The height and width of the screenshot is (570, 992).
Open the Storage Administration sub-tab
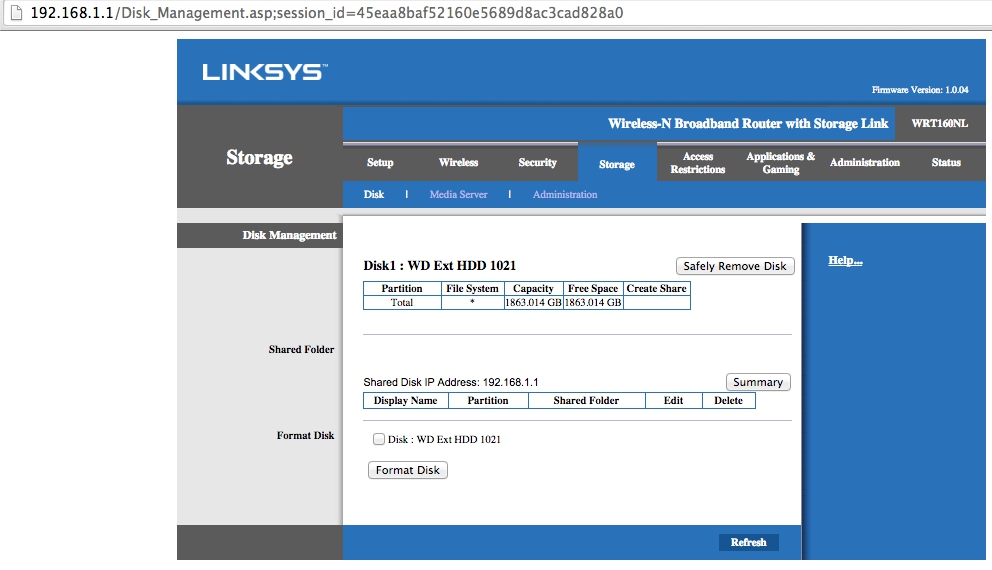(565, 194)
